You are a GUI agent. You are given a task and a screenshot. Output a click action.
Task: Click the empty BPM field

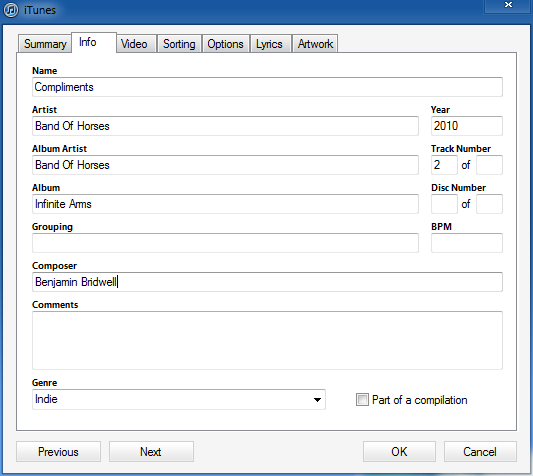[467, 243]
